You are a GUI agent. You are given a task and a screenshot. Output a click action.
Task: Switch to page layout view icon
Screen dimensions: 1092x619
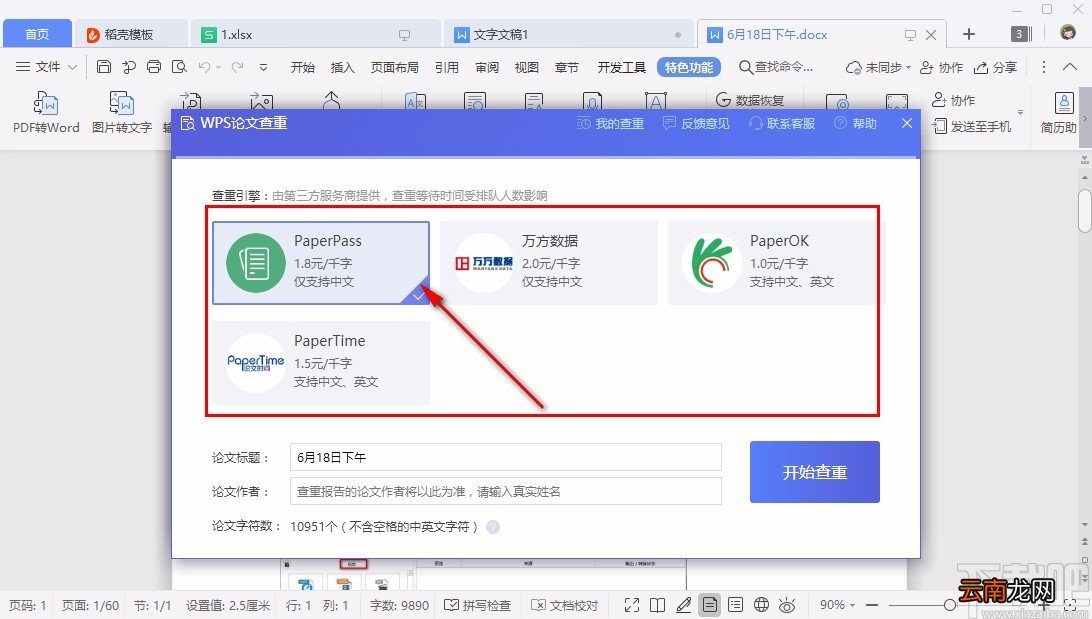tap(710, 605)
